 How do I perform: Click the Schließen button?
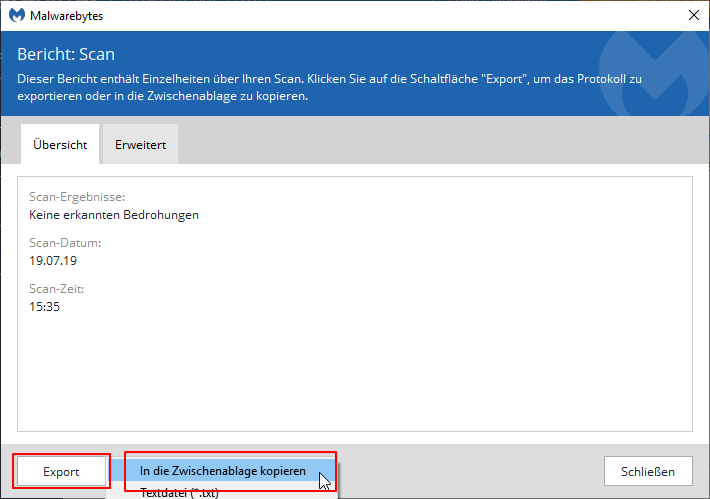(648, 471)
